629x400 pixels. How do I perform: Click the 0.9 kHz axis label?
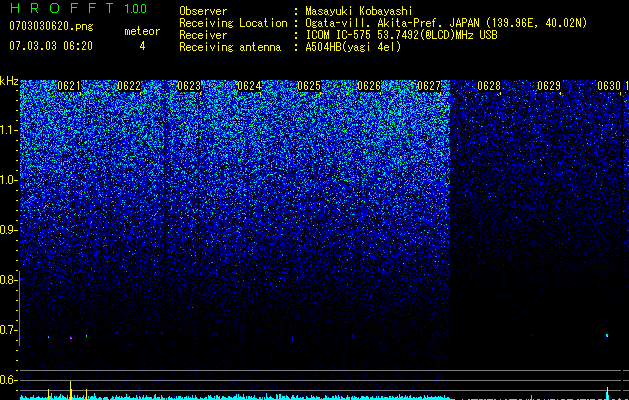coord(8,230)
